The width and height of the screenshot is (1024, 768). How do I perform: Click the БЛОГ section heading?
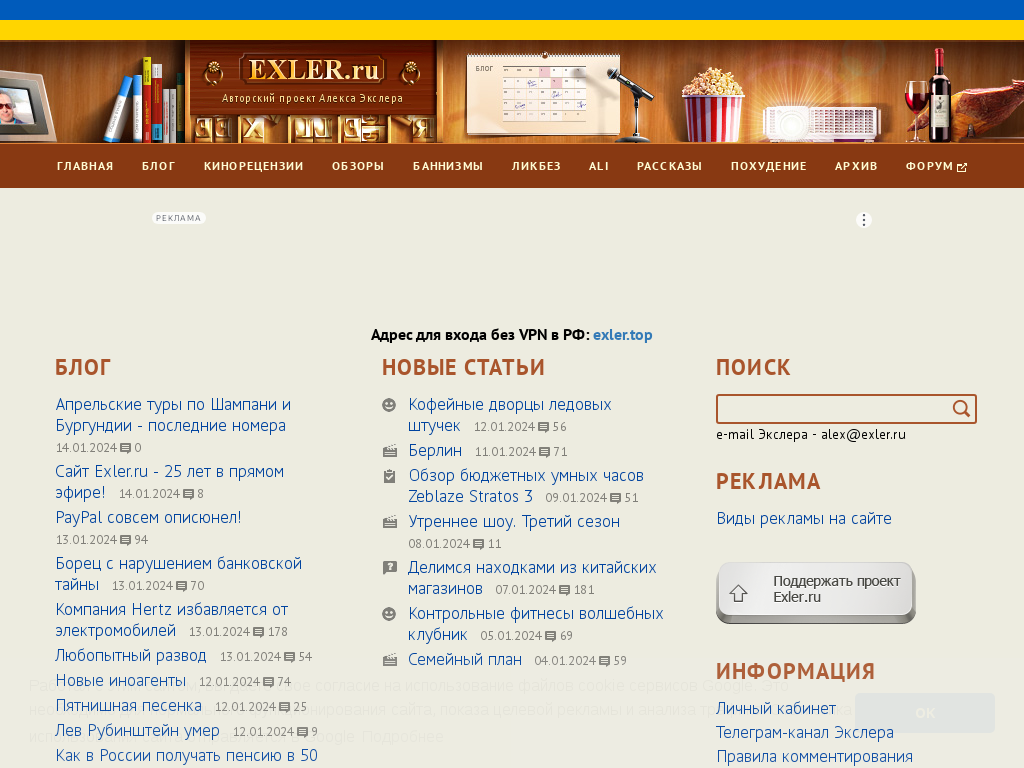coord(83,368)
